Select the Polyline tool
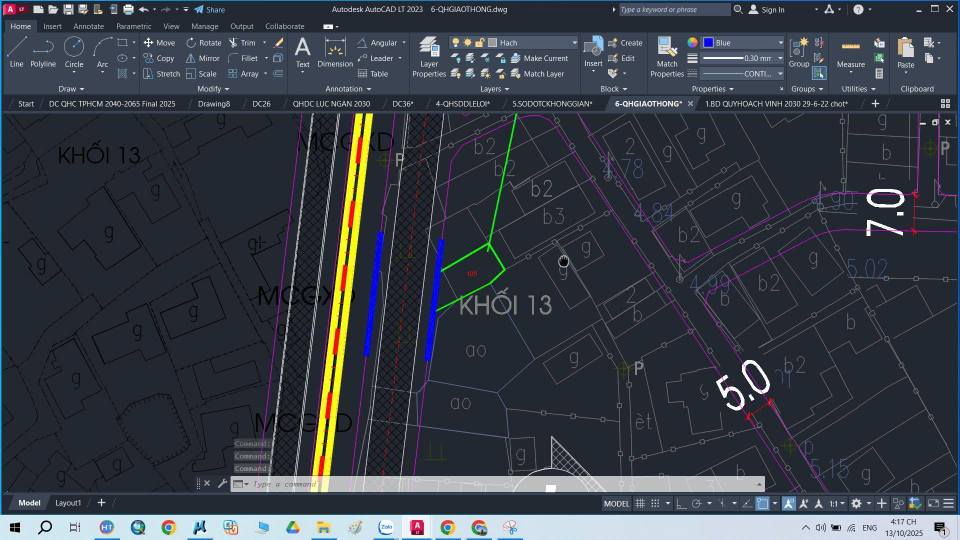 tap(43, 52)
